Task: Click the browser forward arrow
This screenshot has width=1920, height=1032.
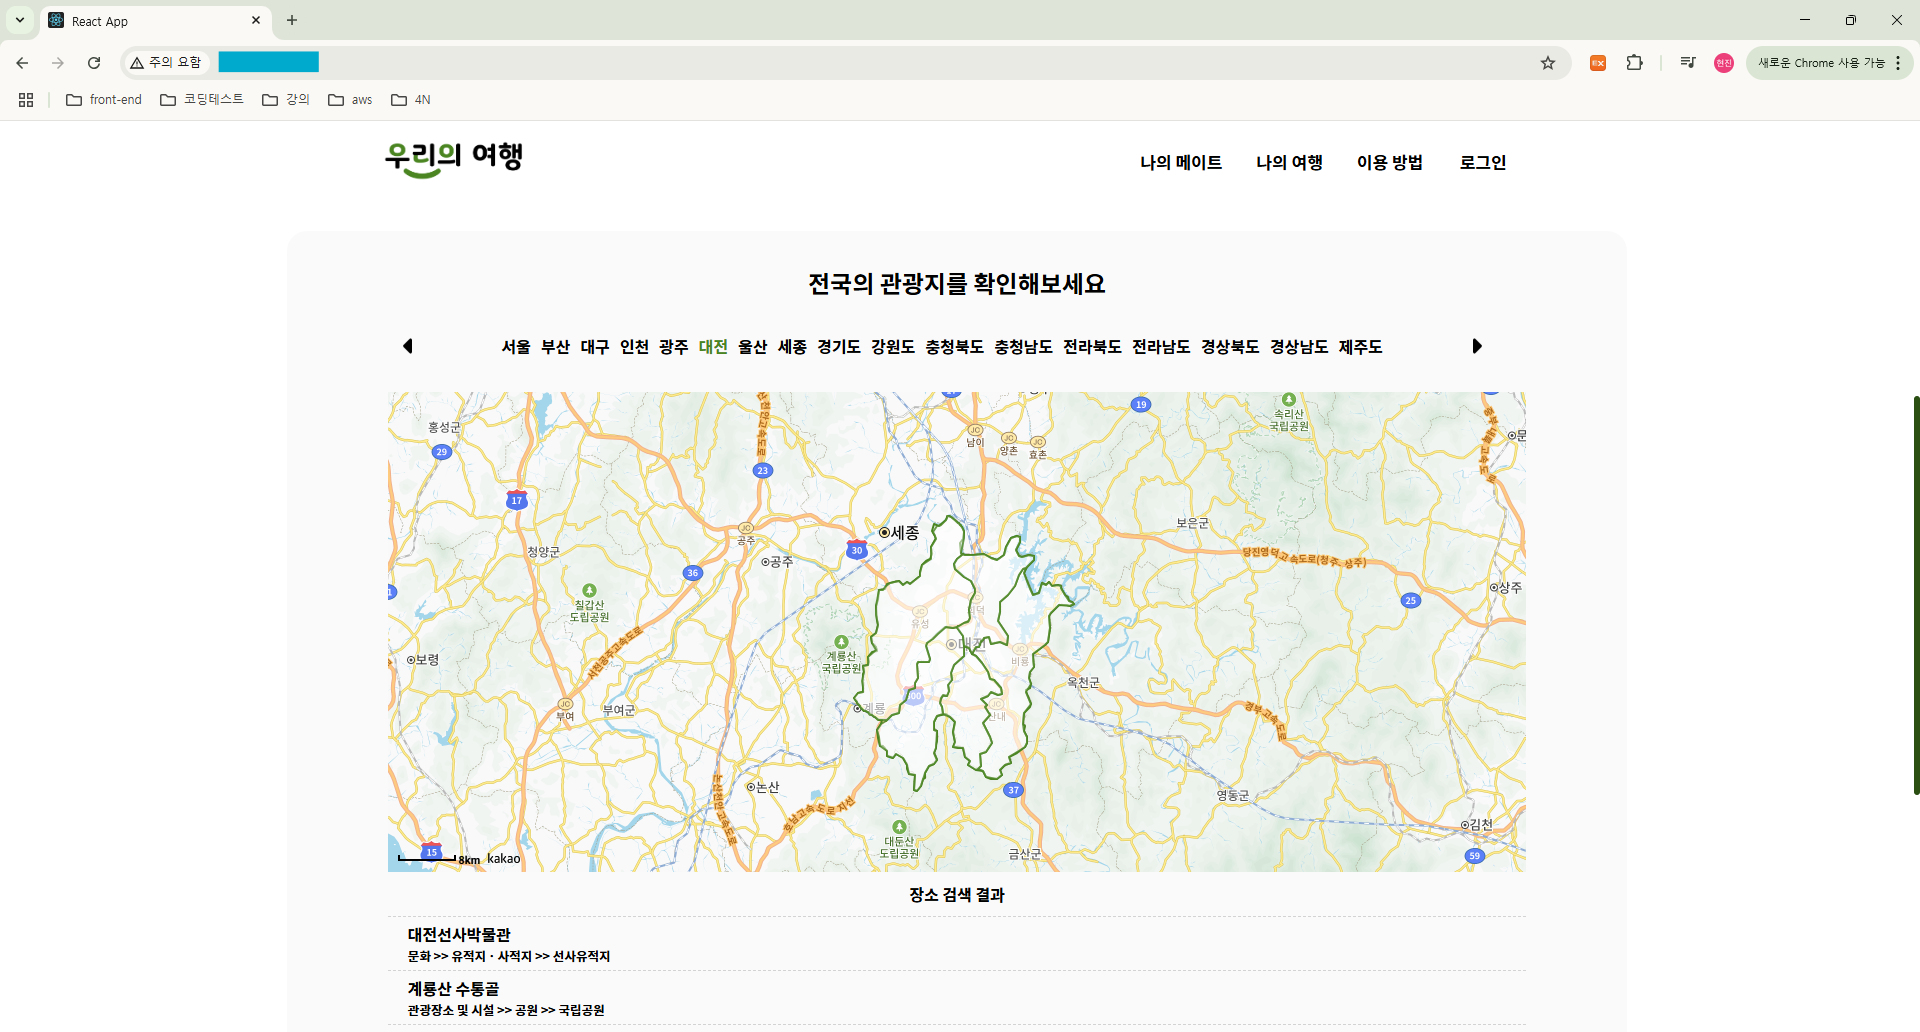Action: 58,63
